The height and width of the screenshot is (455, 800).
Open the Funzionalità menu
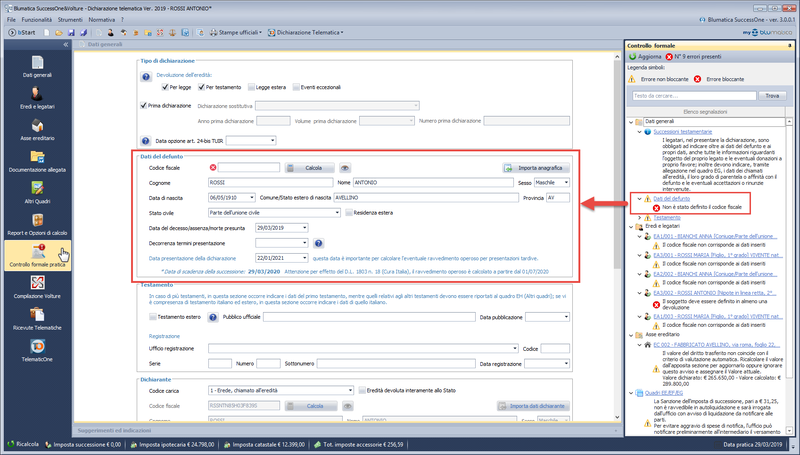point(37,19)
